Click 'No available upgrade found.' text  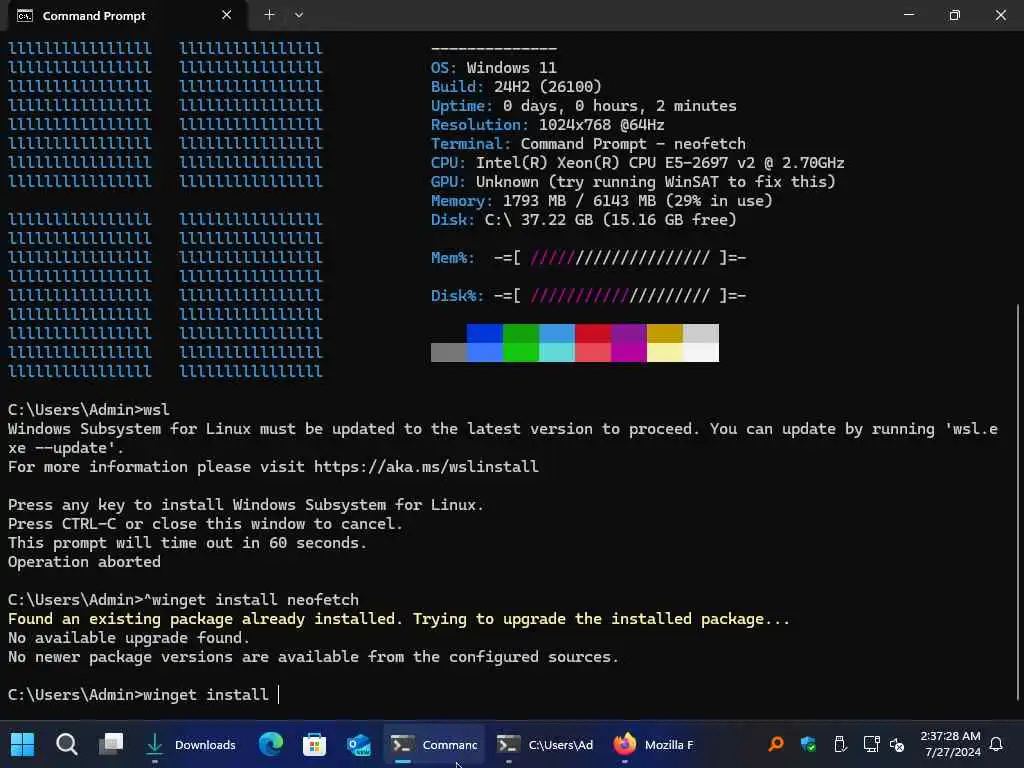point(129,637)
